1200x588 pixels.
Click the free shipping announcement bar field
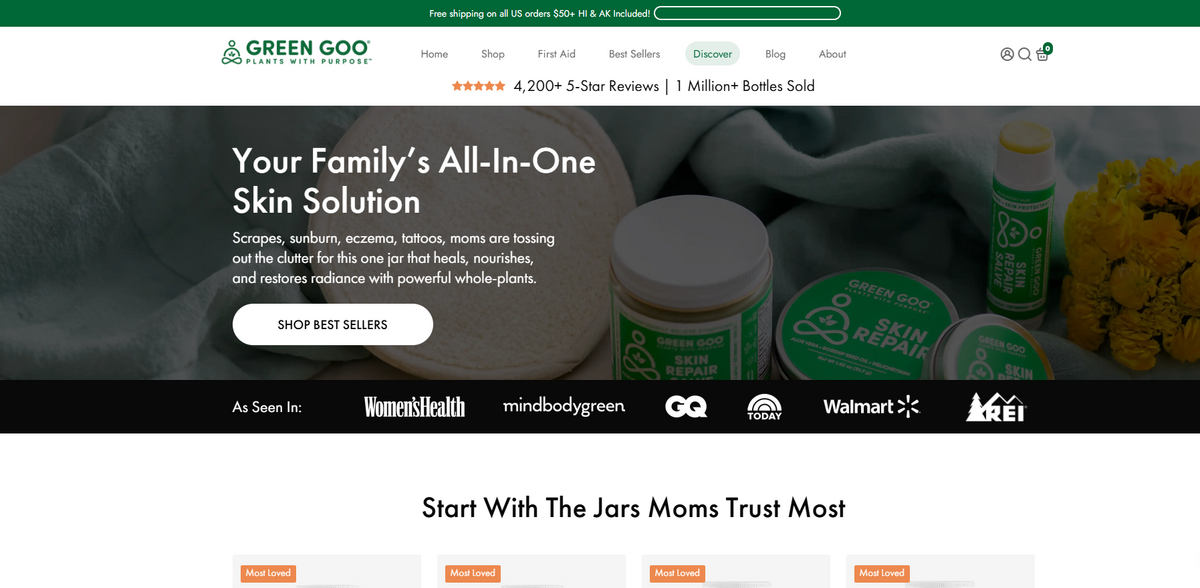(x=747, y=13)
